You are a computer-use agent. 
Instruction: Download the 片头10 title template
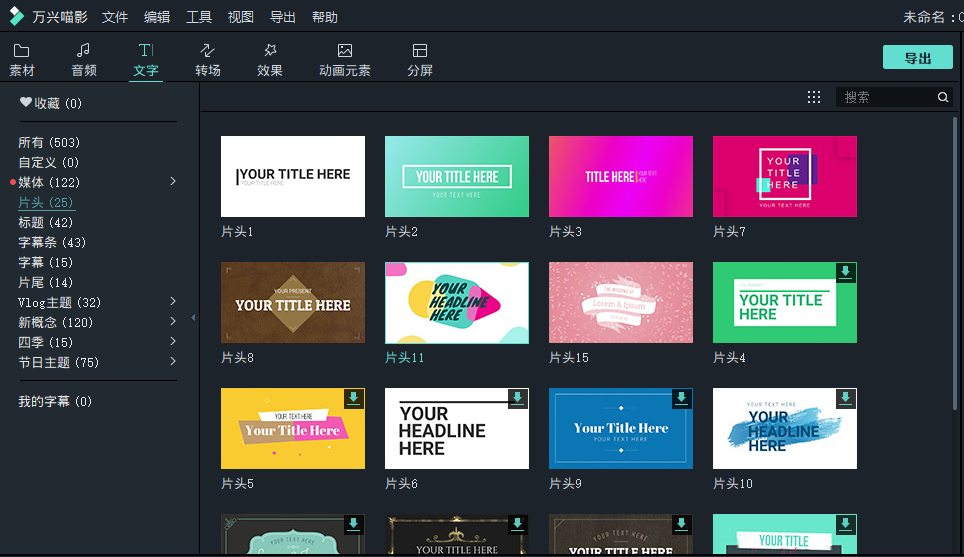[x=845, y=399]
